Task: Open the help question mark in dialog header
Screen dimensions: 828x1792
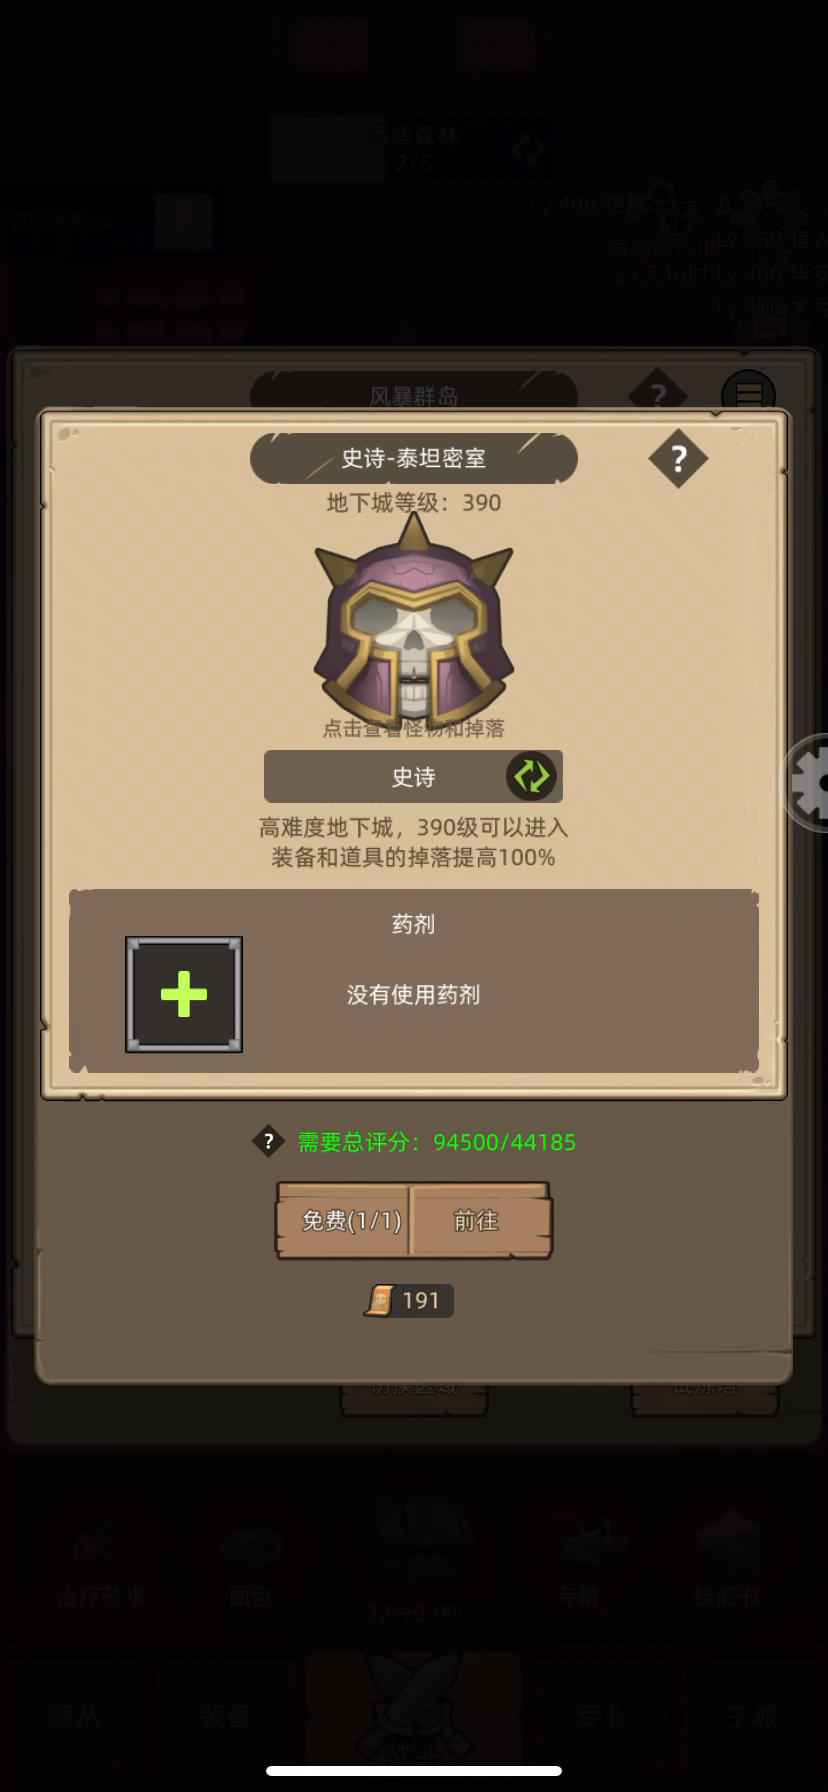Action: click(x=678, y=459)
